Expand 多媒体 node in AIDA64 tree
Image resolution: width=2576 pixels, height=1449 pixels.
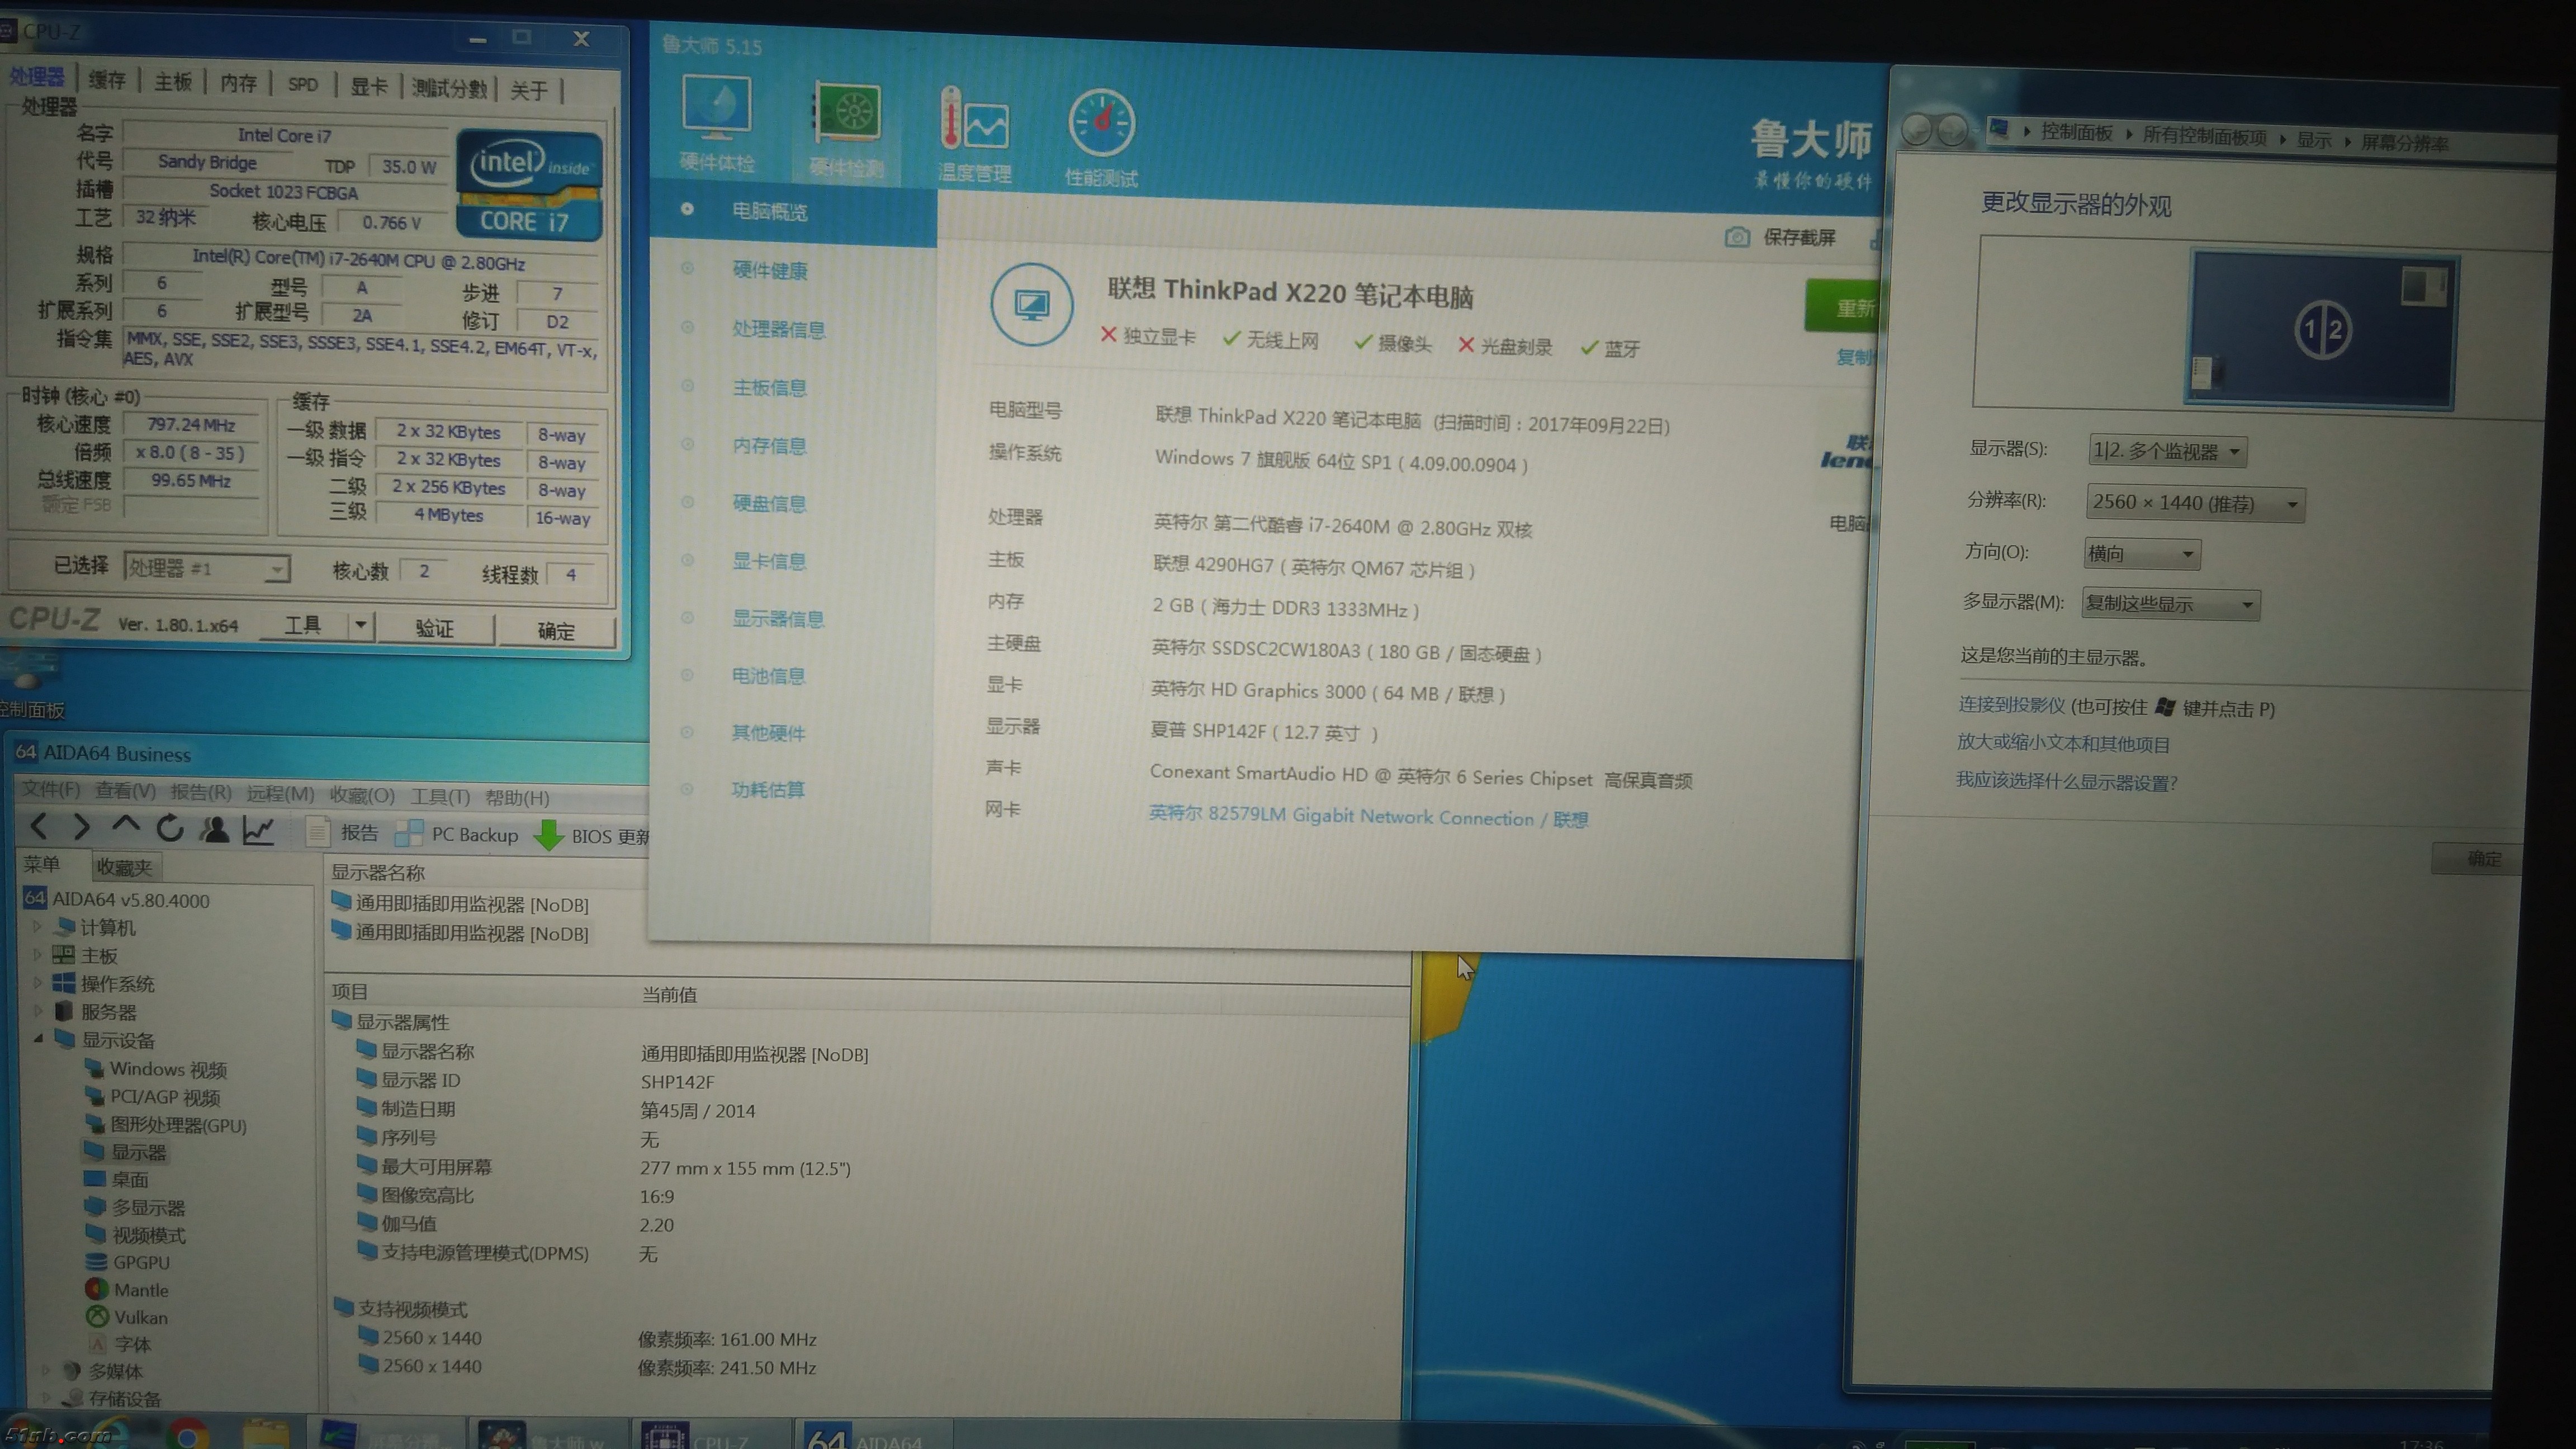tap(45, 1371)
